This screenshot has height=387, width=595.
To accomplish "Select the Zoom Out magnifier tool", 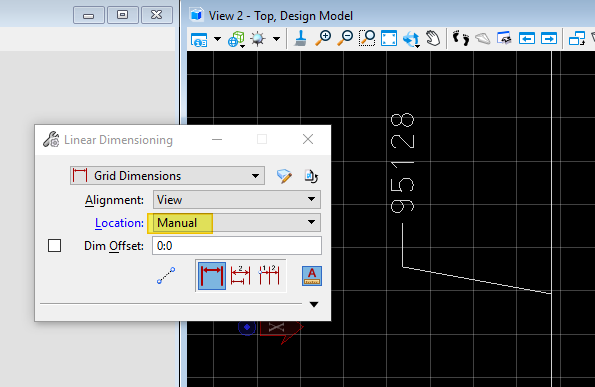I will [345, 38].
